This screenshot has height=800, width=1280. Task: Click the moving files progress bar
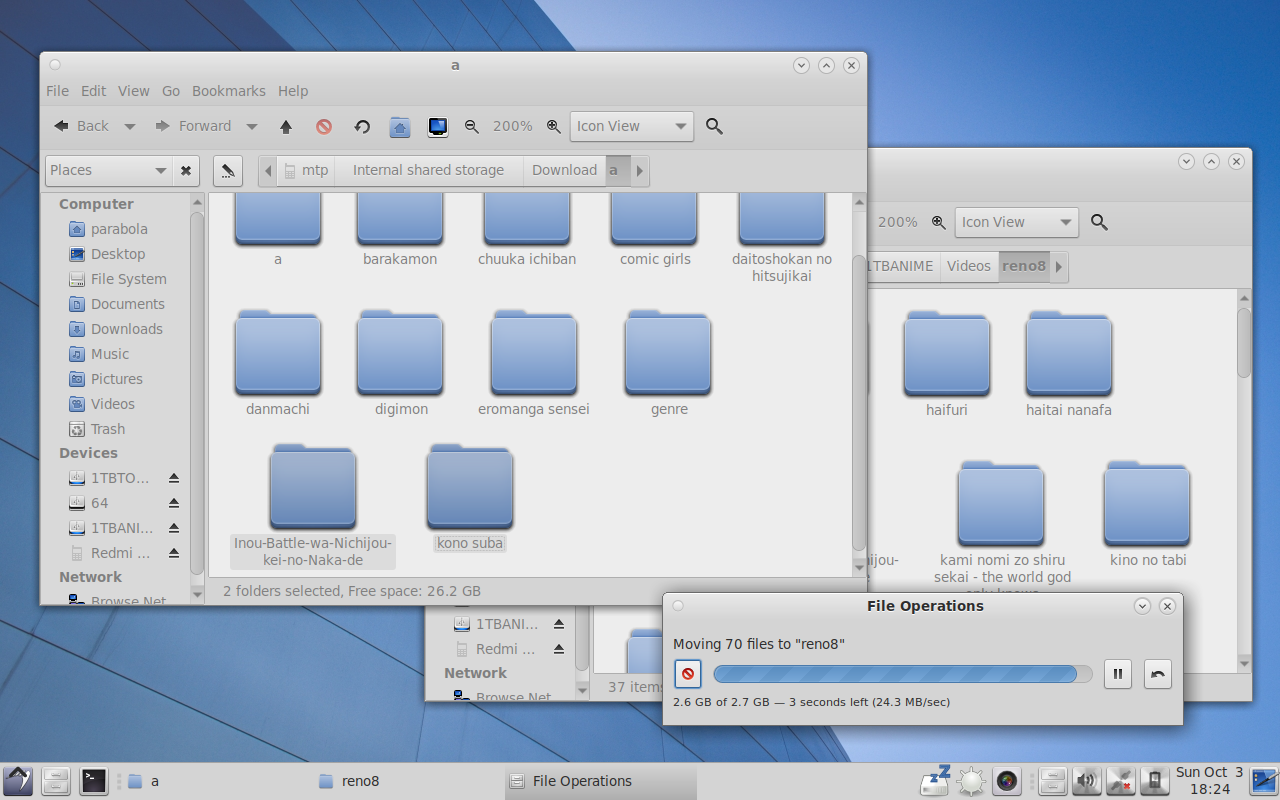coord(903,674)
